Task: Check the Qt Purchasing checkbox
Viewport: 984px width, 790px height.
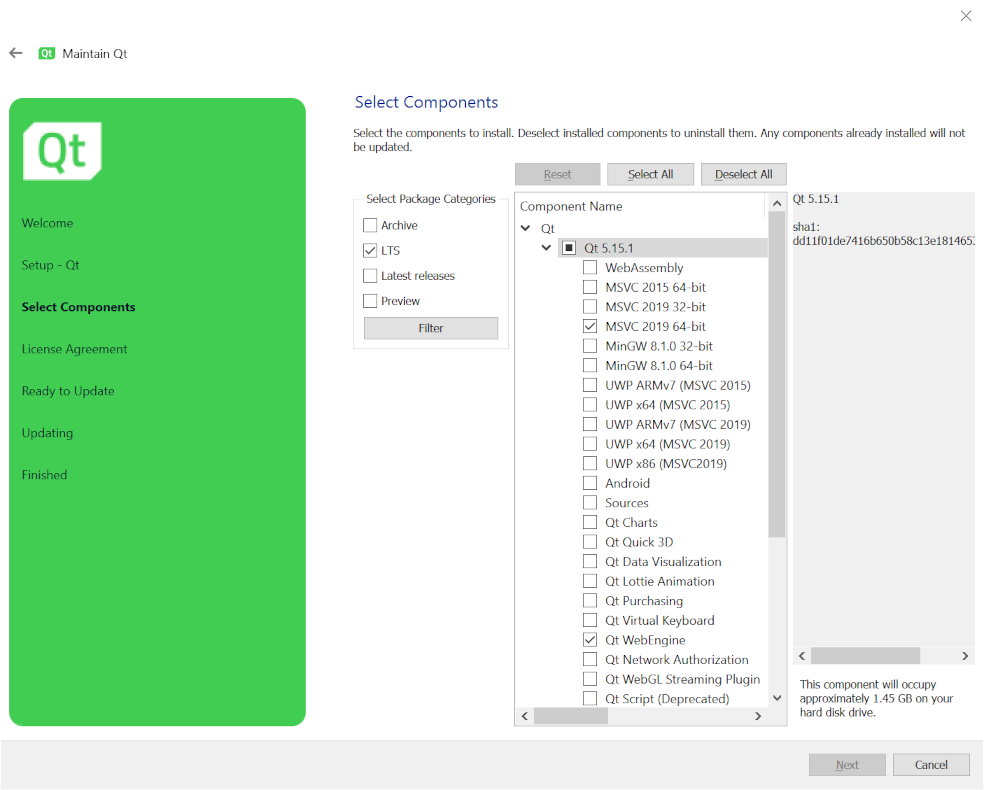Action: pyautogui.click(x=590, y=601)
